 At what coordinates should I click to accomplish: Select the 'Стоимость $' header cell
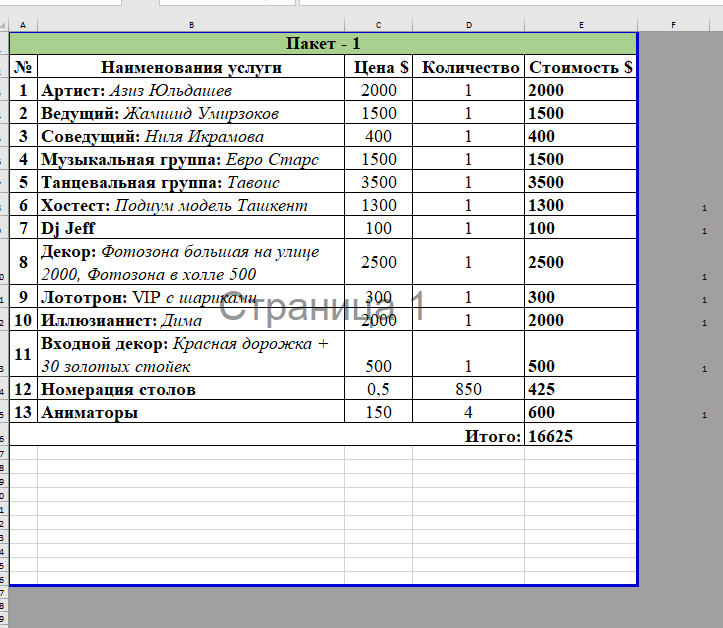581,66
